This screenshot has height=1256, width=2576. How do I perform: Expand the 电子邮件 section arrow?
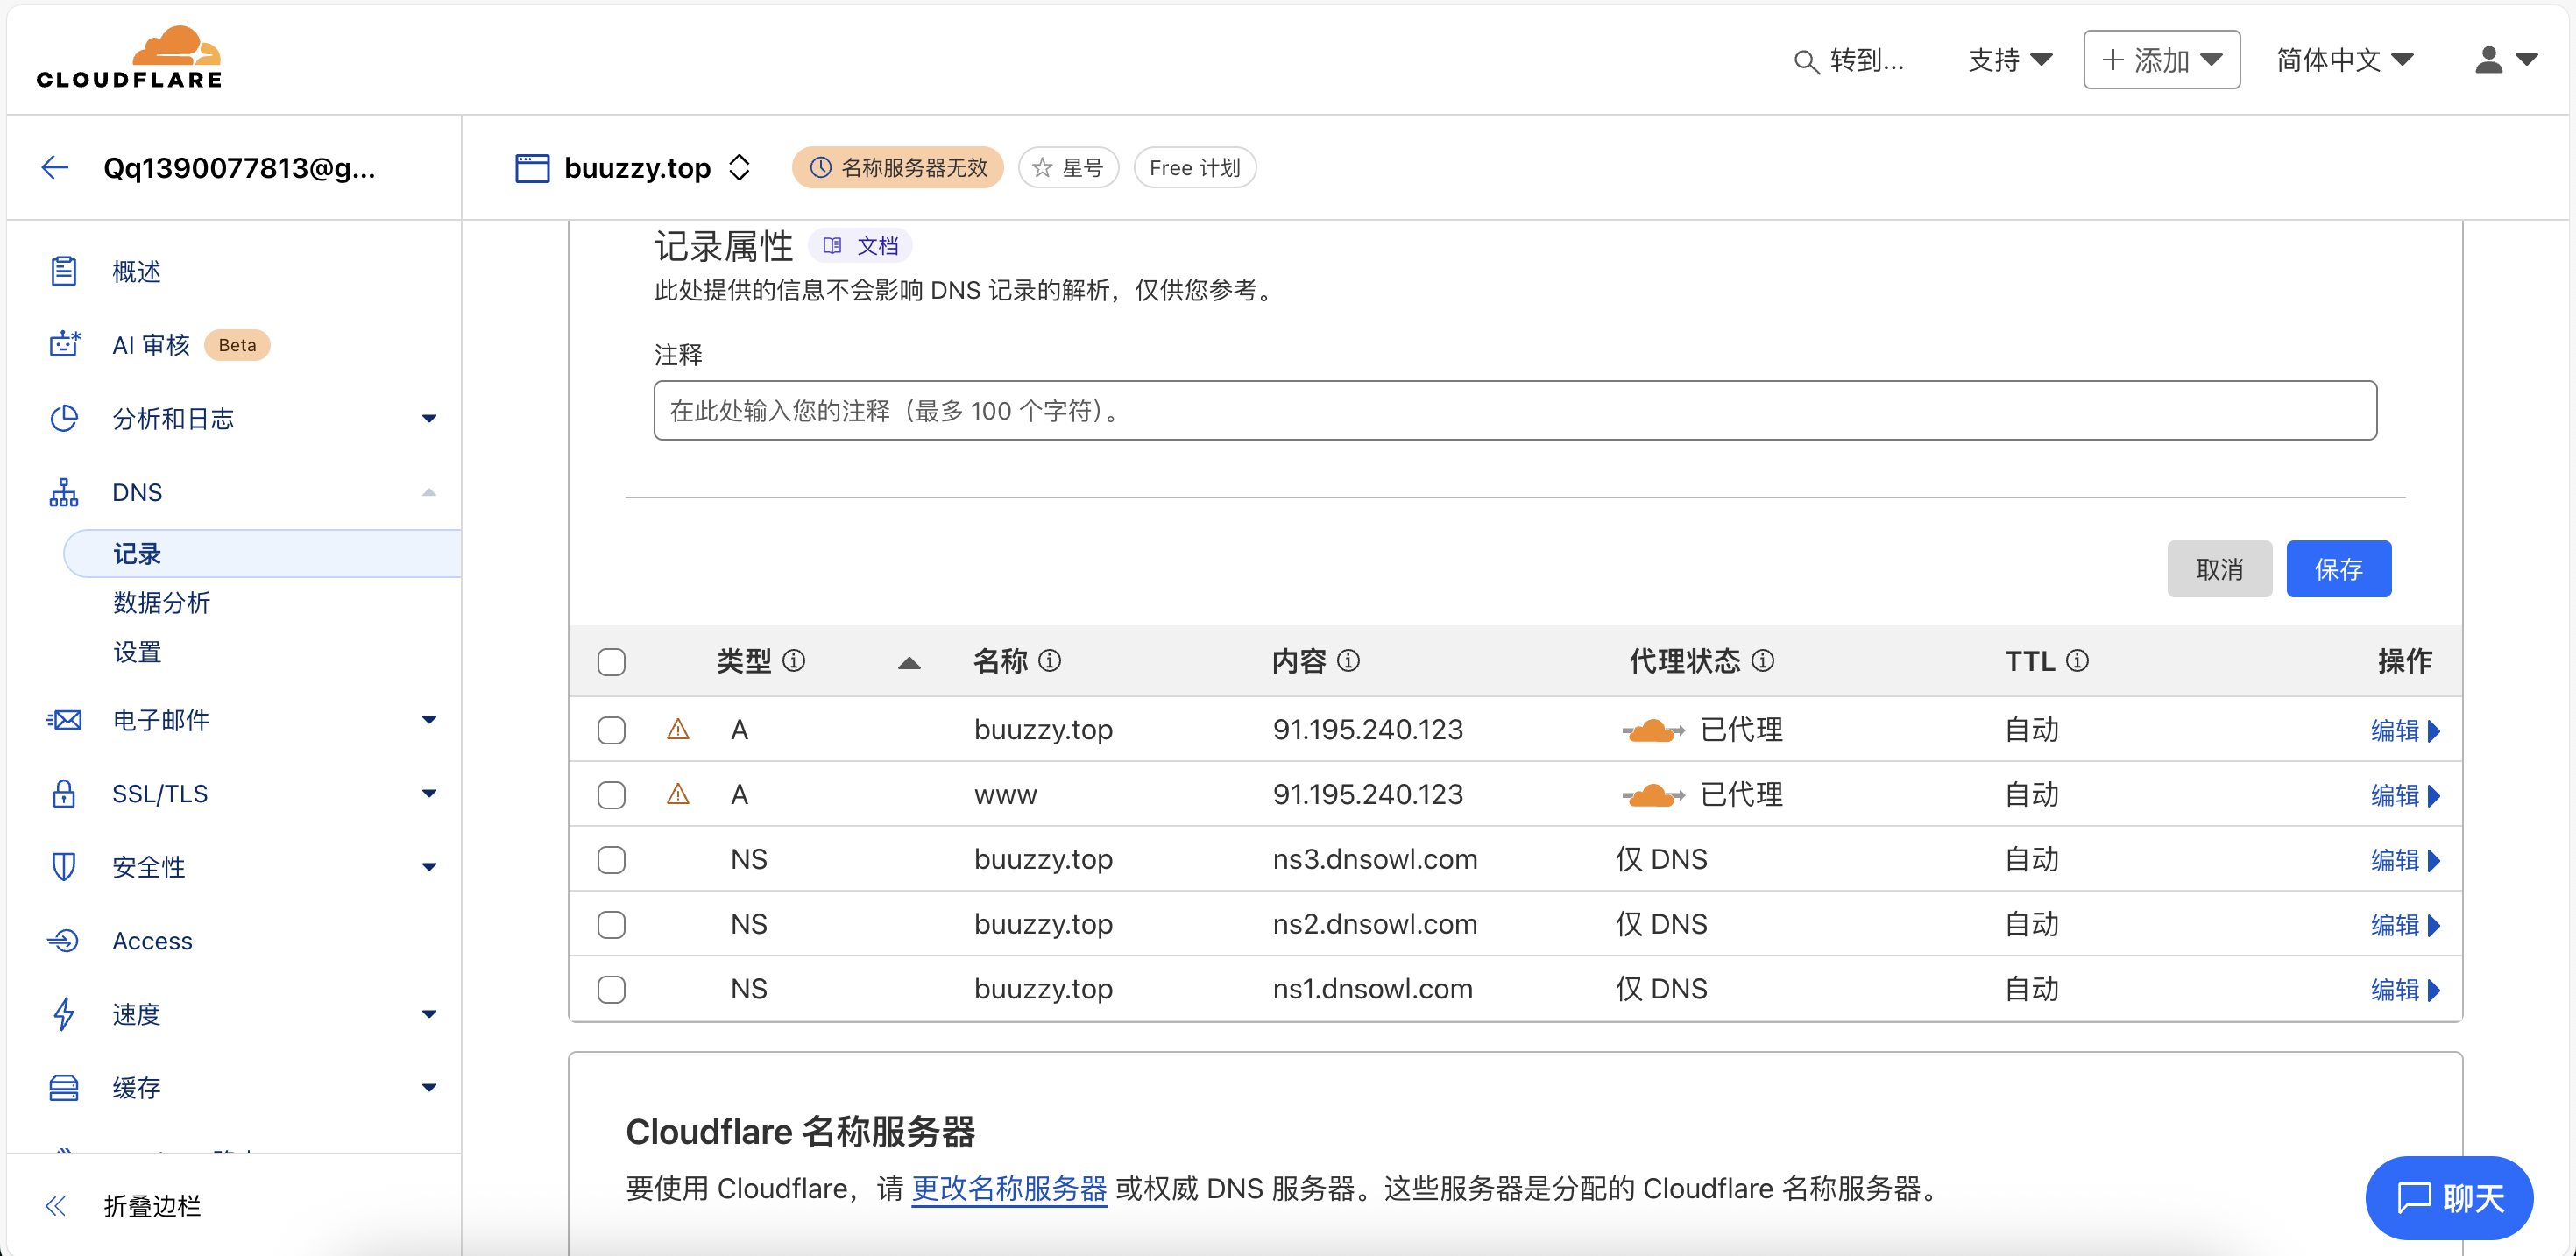[x=429, y=720]
